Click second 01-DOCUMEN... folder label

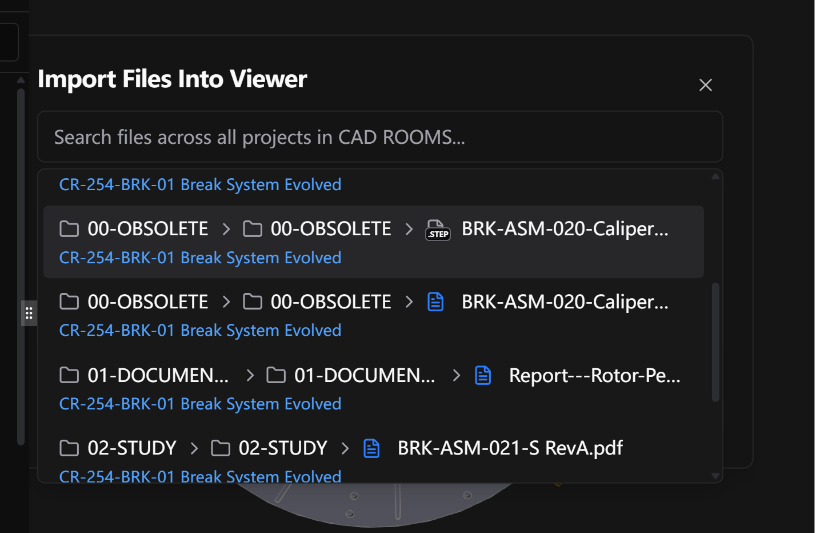point(365,375)
